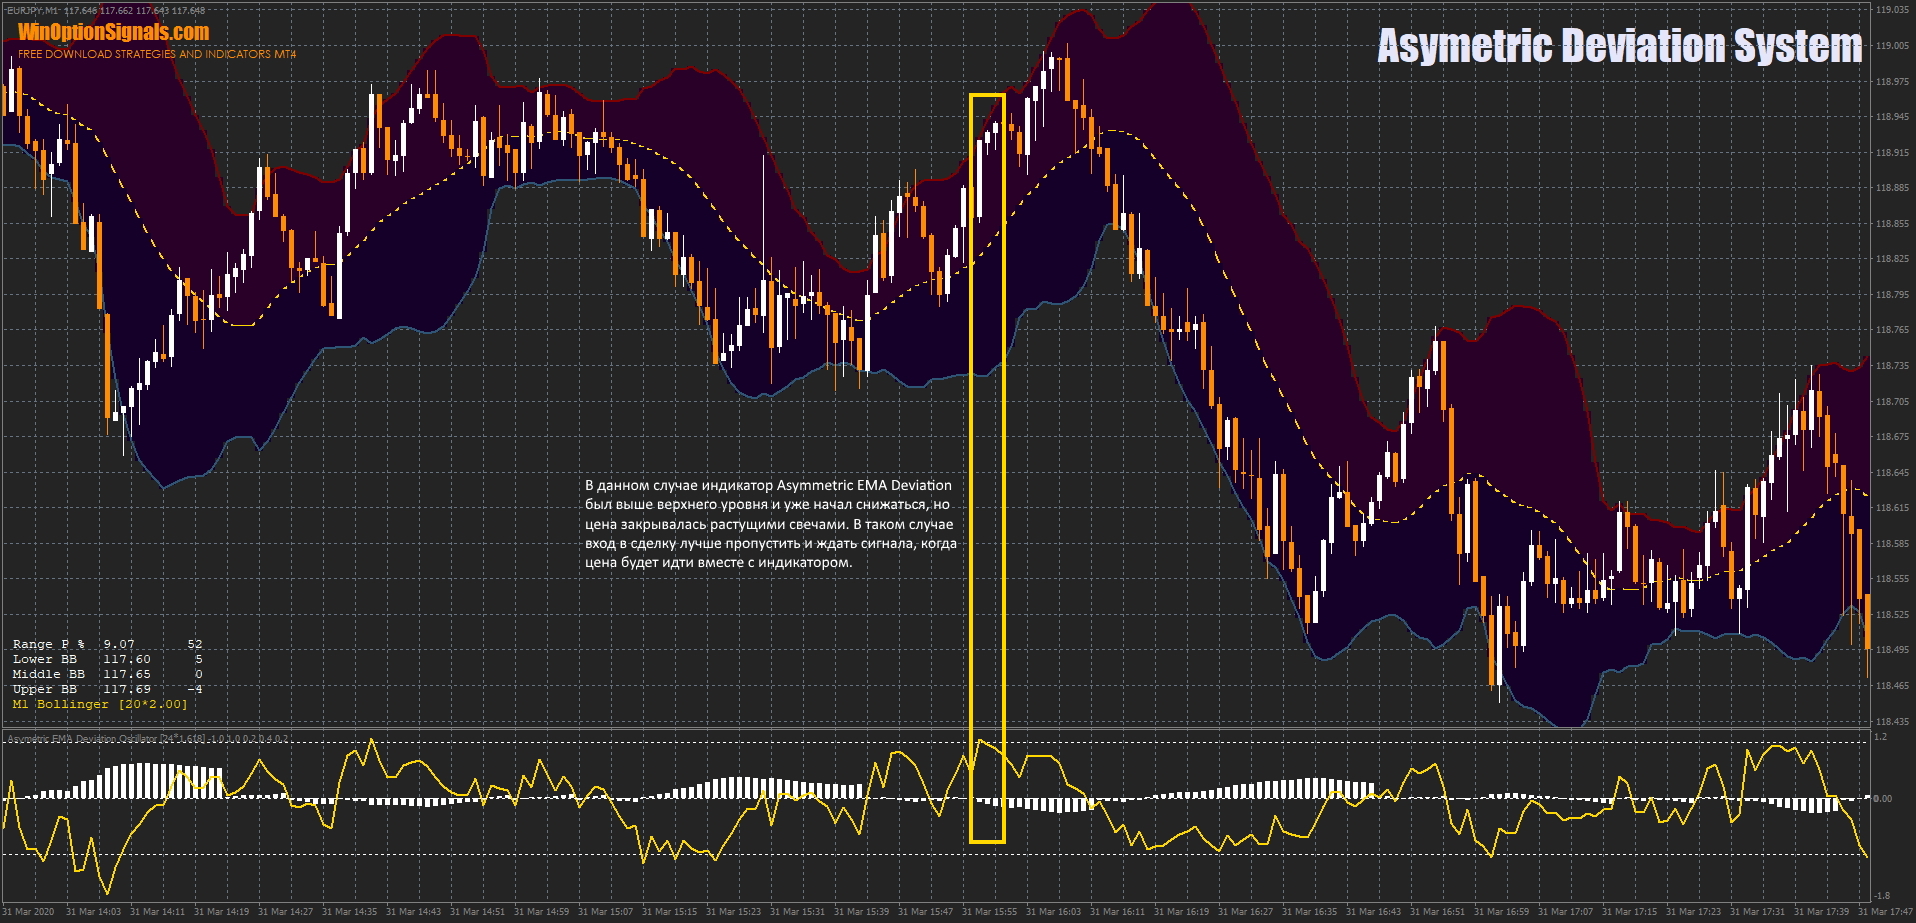Click the 31 Mar 2020 date label
The width and height of the screenshot is (1916, 923).
(x=30, y=912)
